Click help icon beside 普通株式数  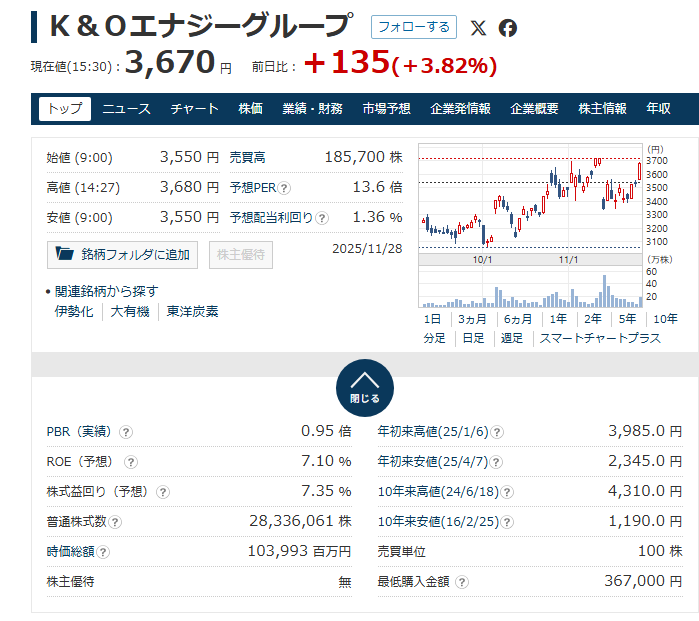click(x=115, y=522)
